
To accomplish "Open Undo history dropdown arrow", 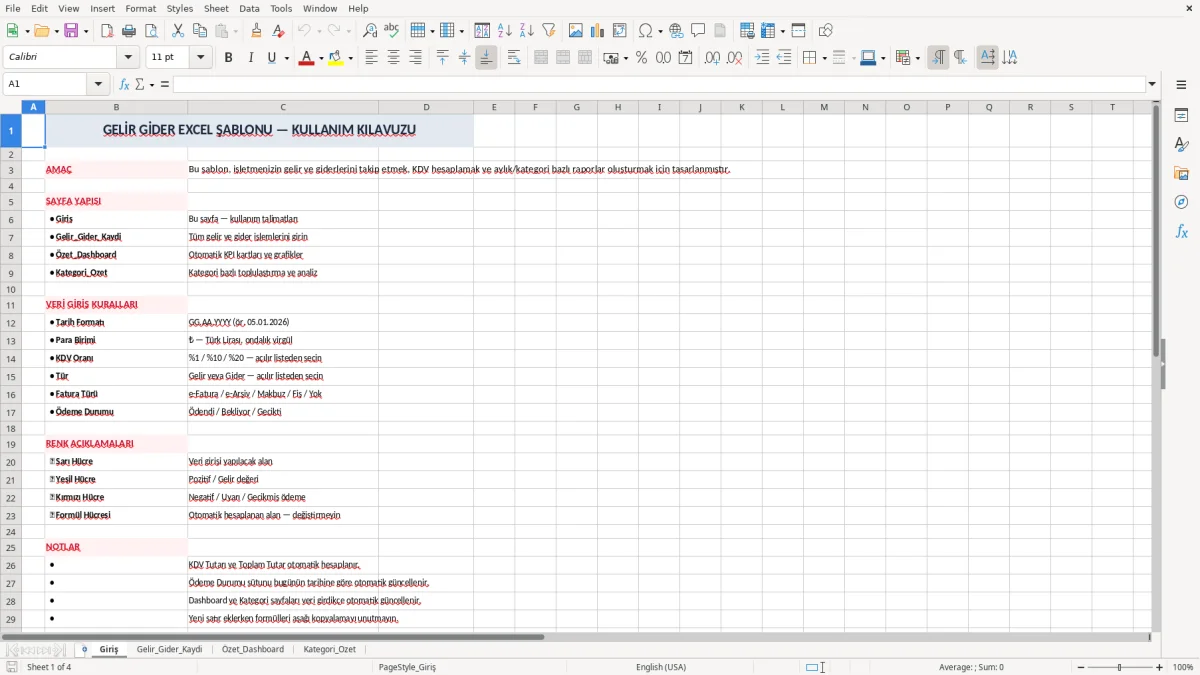I will click(x=319, y=31).
